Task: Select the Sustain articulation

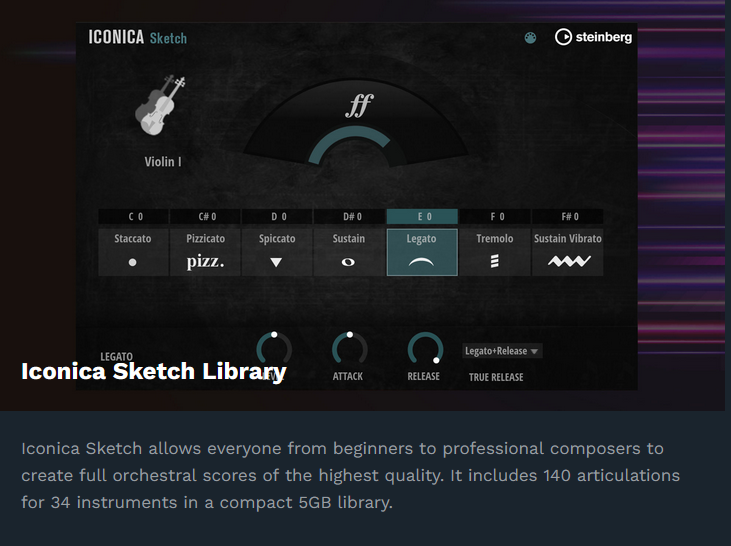Action: click(349, 252)
